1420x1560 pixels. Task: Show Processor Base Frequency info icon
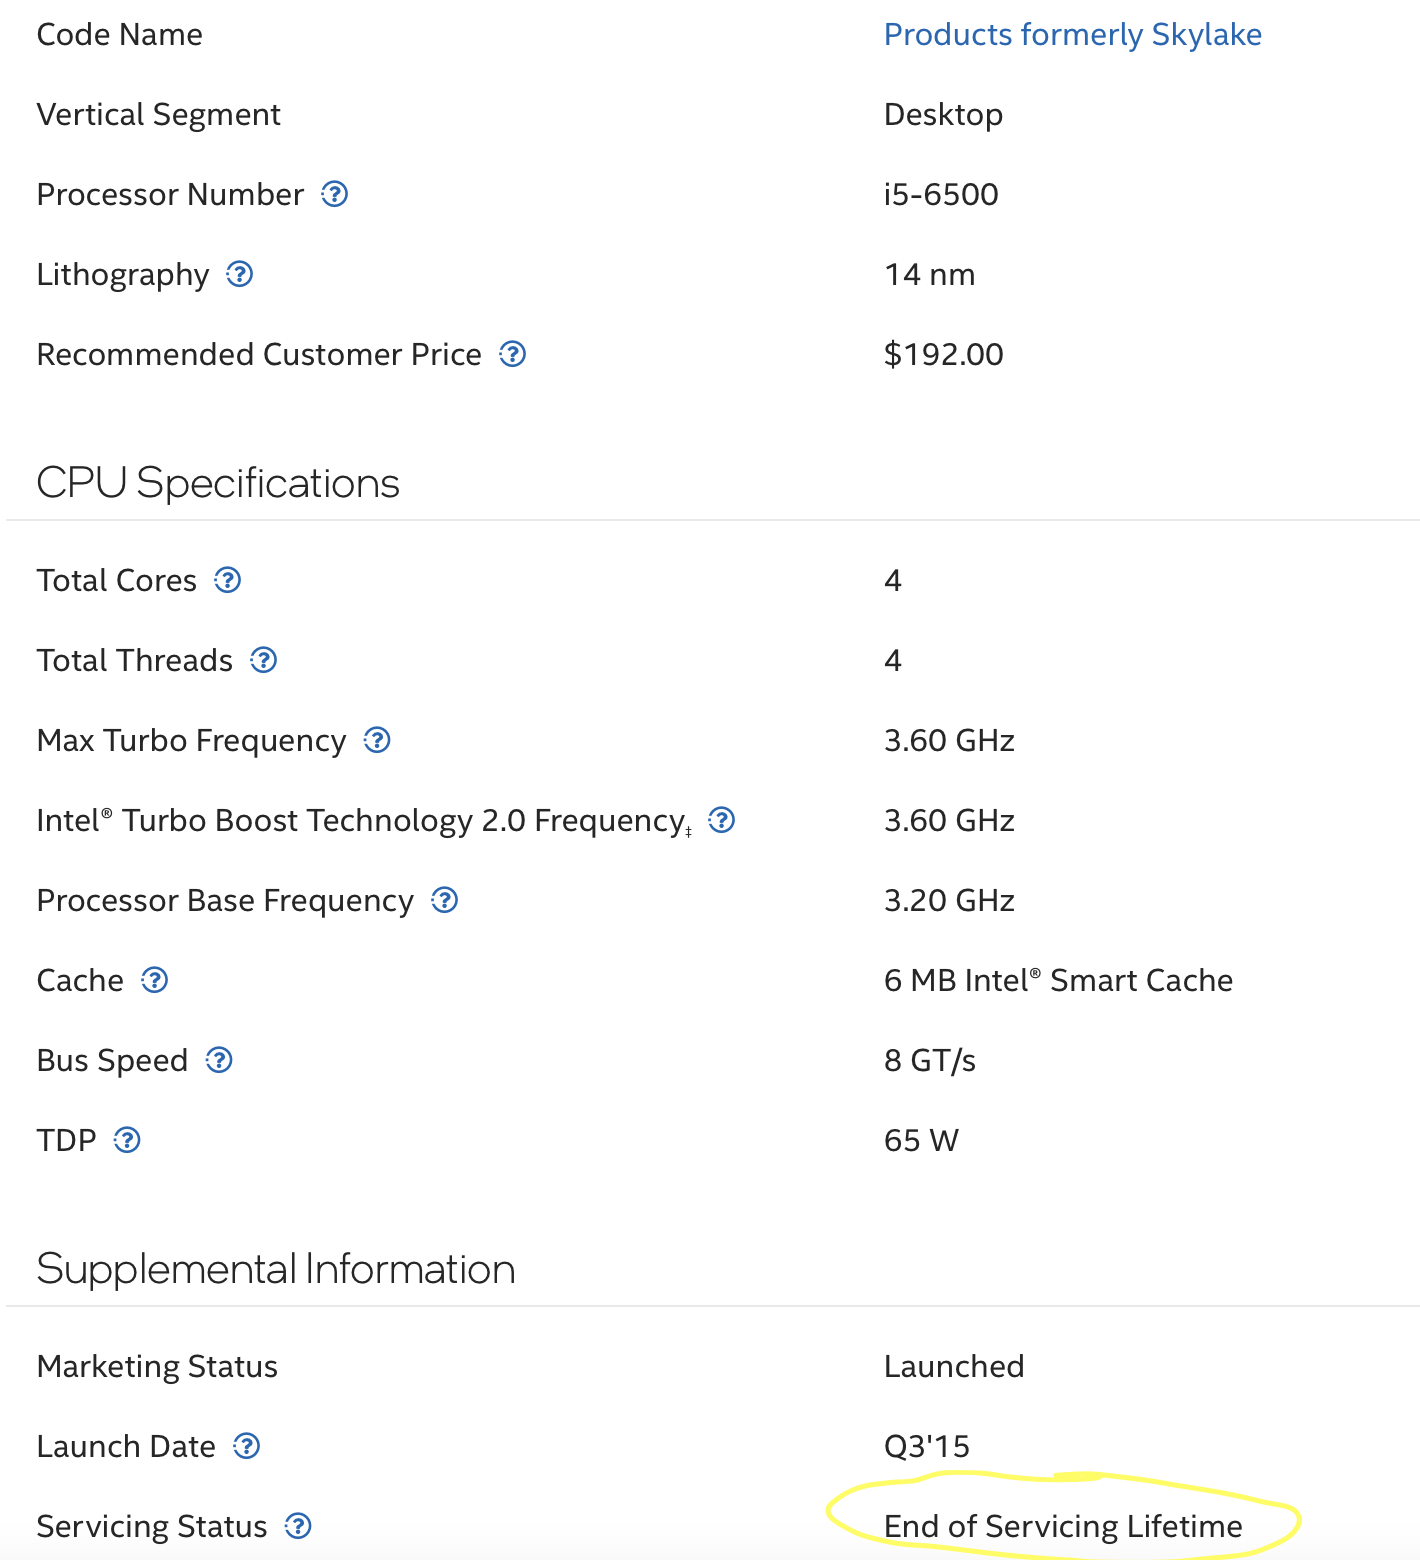click(x=445, y=900)
